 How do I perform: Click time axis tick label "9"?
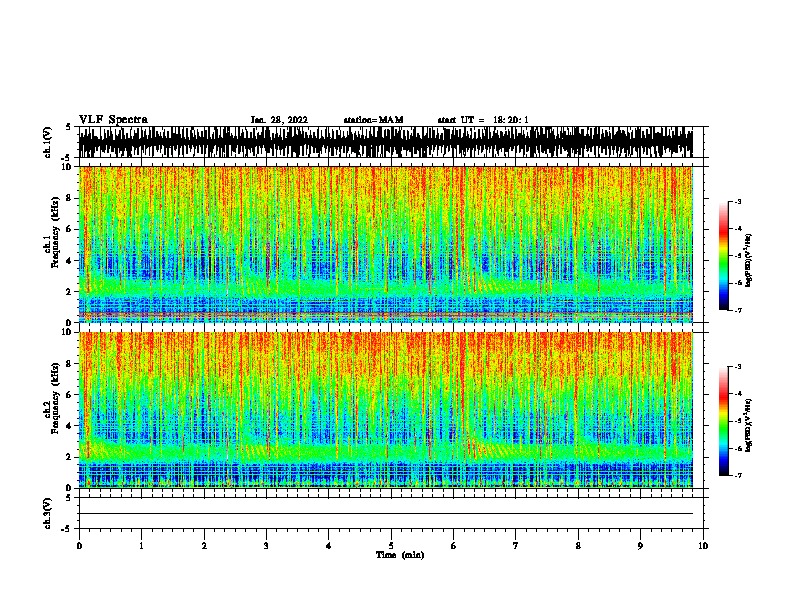pyautogui.click(x=640, y=546)
